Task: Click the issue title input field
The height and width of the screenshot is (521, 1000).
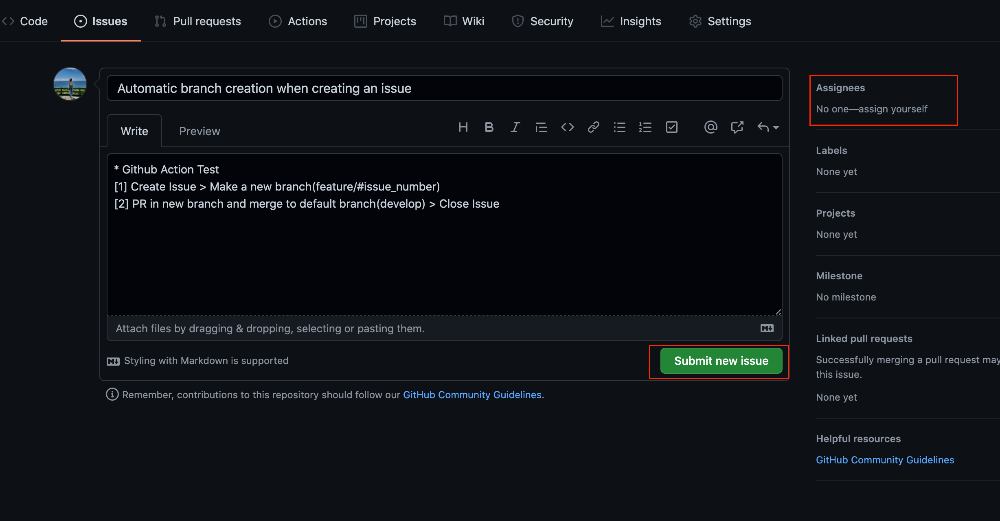Action: [x=445, y=88]
